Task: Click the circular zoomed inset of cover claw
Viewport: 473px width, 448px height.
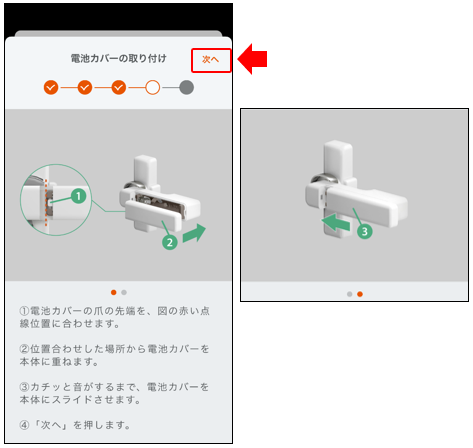Action: pyautogui.click(x=56, y=200)
